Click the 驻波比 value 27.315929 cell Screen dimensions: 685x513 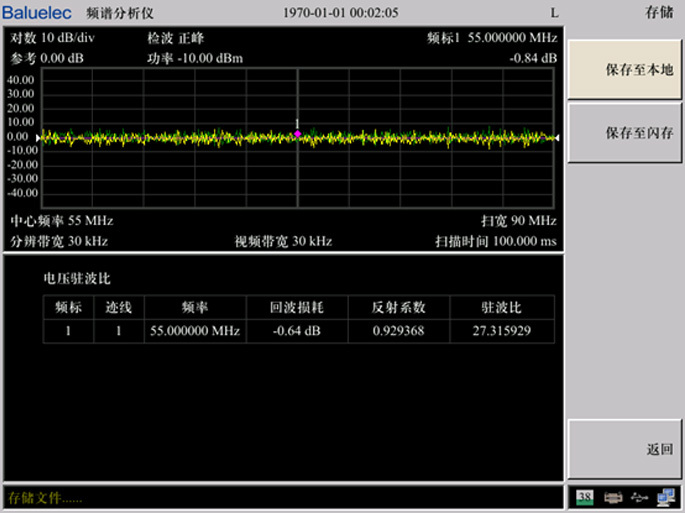501,330
